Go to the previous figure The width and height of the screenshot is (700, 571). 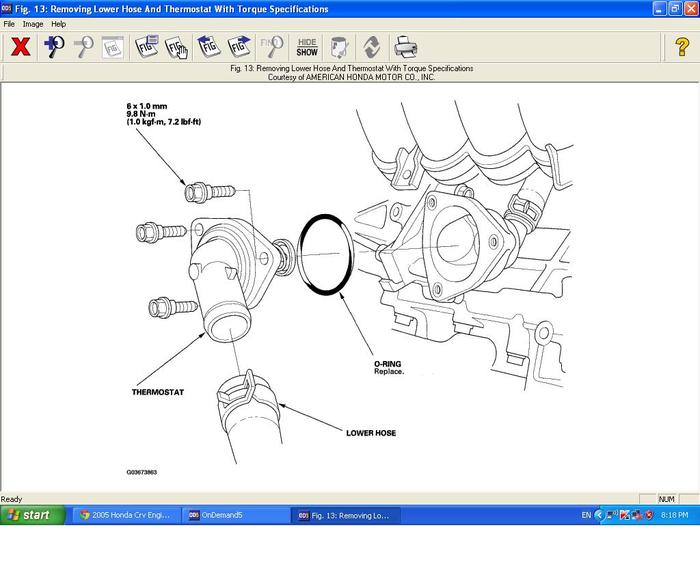click(x=208, y=47)
